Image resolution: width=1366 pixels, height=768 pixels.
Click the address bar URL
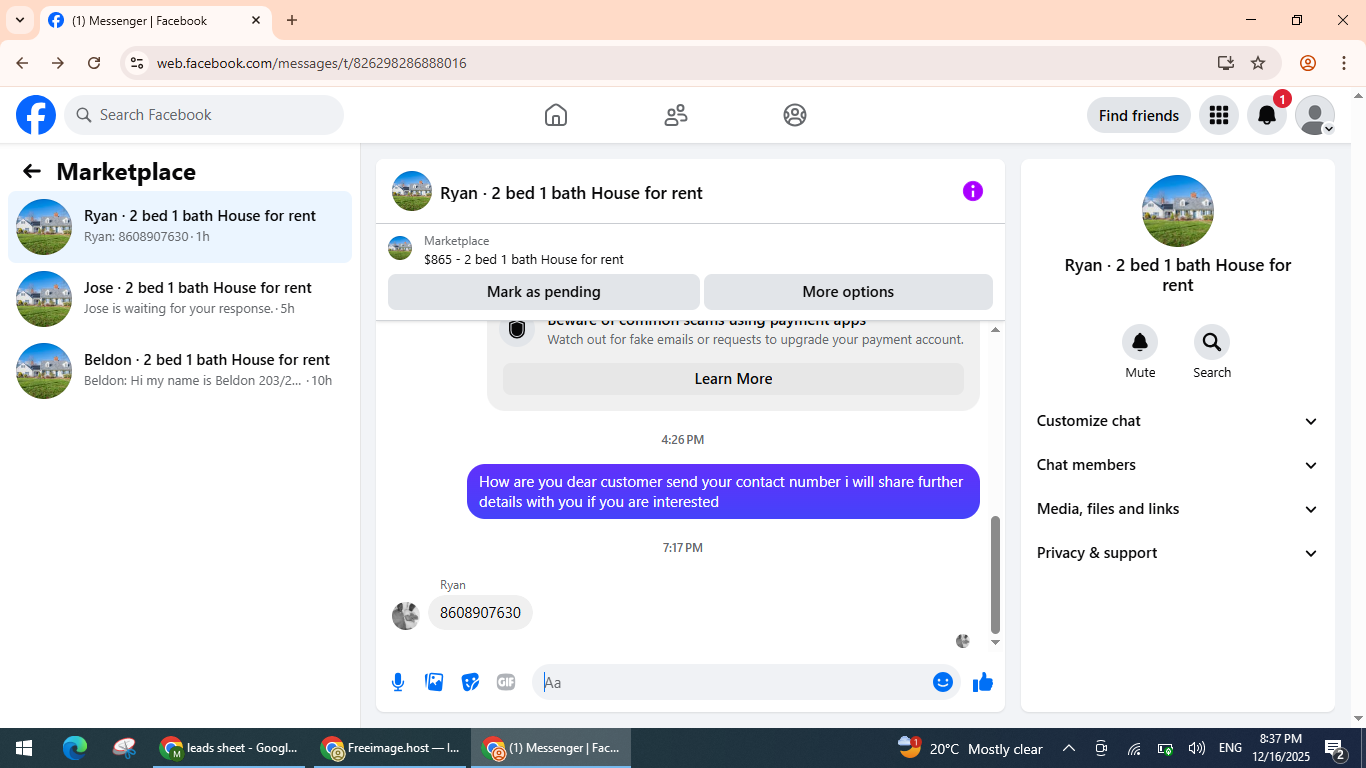click(312, 63)
